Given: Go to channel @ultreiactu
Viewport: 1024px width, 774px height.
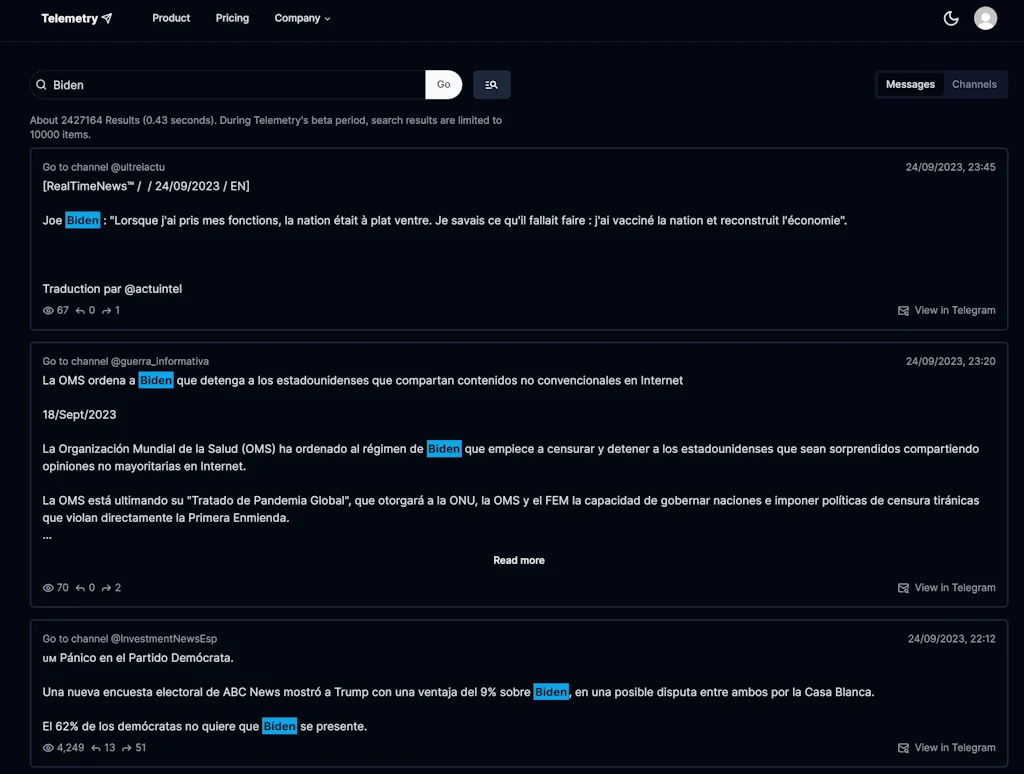Looking at the screenshot, I should point(103,167).
